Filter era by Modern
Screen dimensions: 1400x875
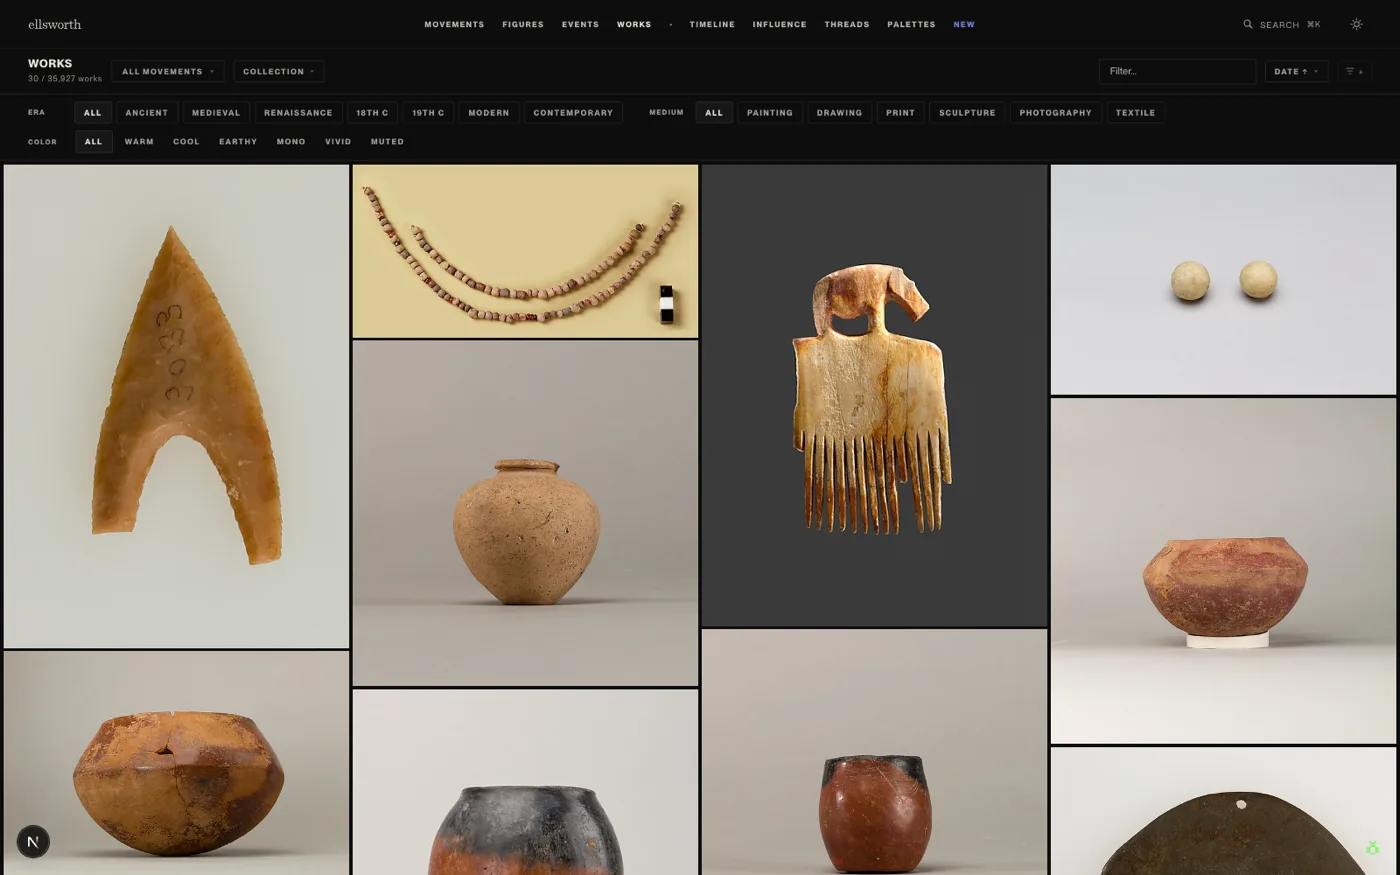click(x=489, y=113)
